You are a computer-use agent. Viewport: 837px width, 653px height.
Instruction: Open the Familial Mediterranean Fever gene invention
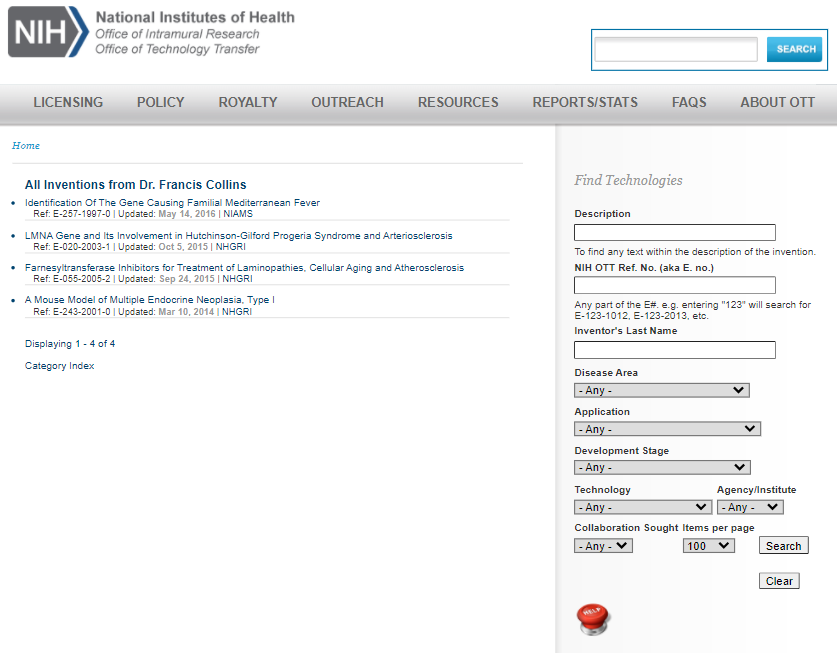click(172, 202)
